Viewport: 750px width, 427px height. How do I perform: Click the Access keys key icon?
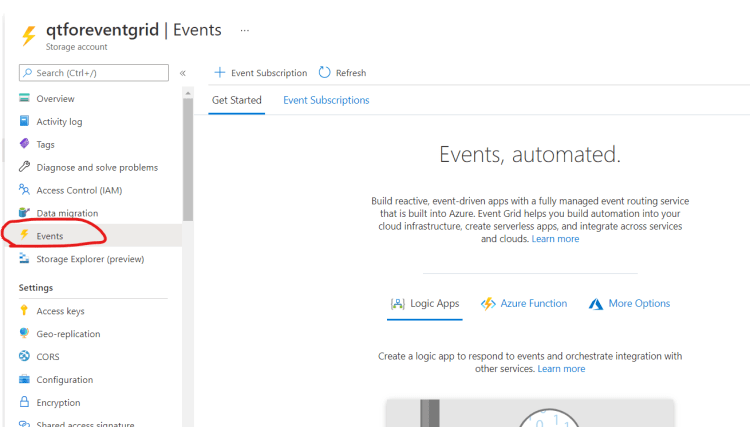[x=24, y=310]
